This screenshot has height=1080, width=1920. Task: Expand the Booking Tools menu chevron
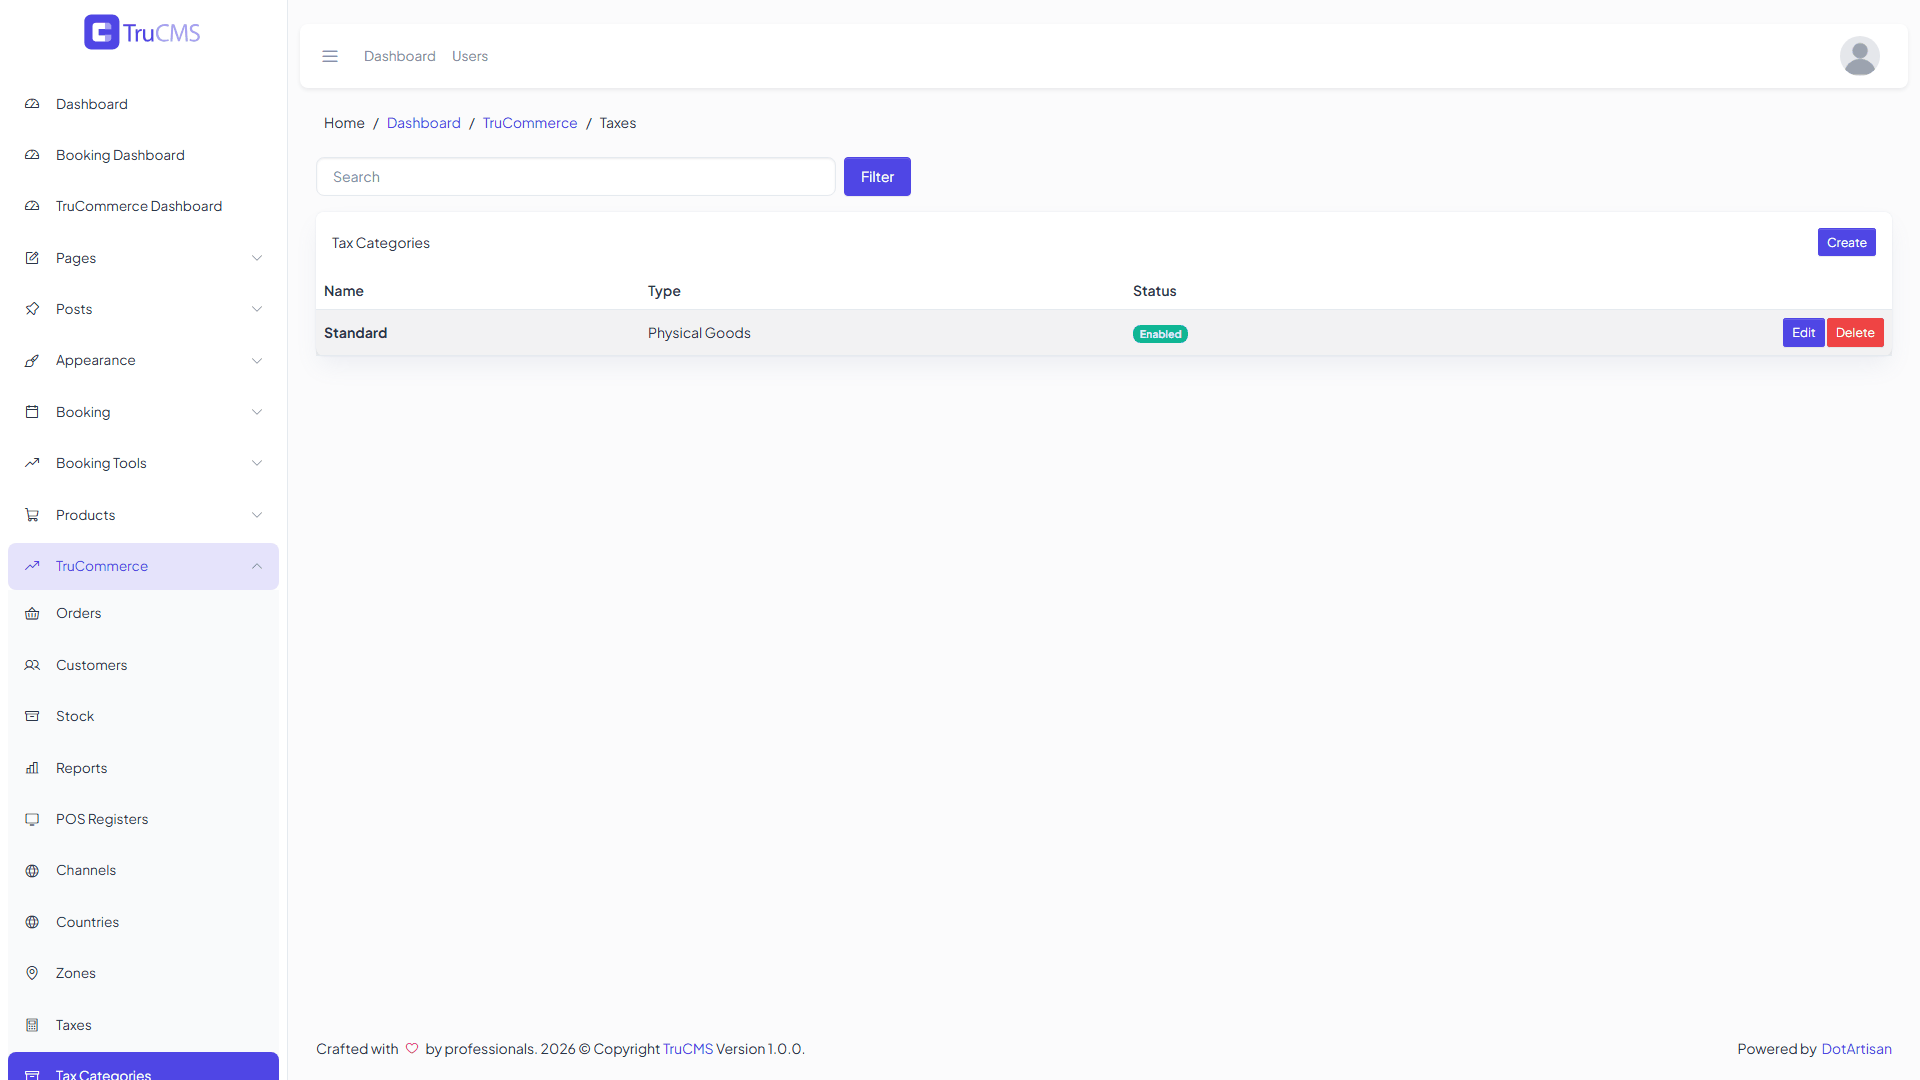pyautogui.click(x=257, y=463)
